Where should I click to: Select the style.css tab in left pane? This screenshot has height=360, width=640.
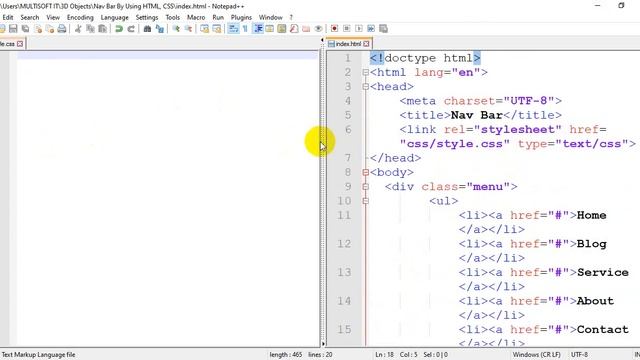(x=7, y=44)
